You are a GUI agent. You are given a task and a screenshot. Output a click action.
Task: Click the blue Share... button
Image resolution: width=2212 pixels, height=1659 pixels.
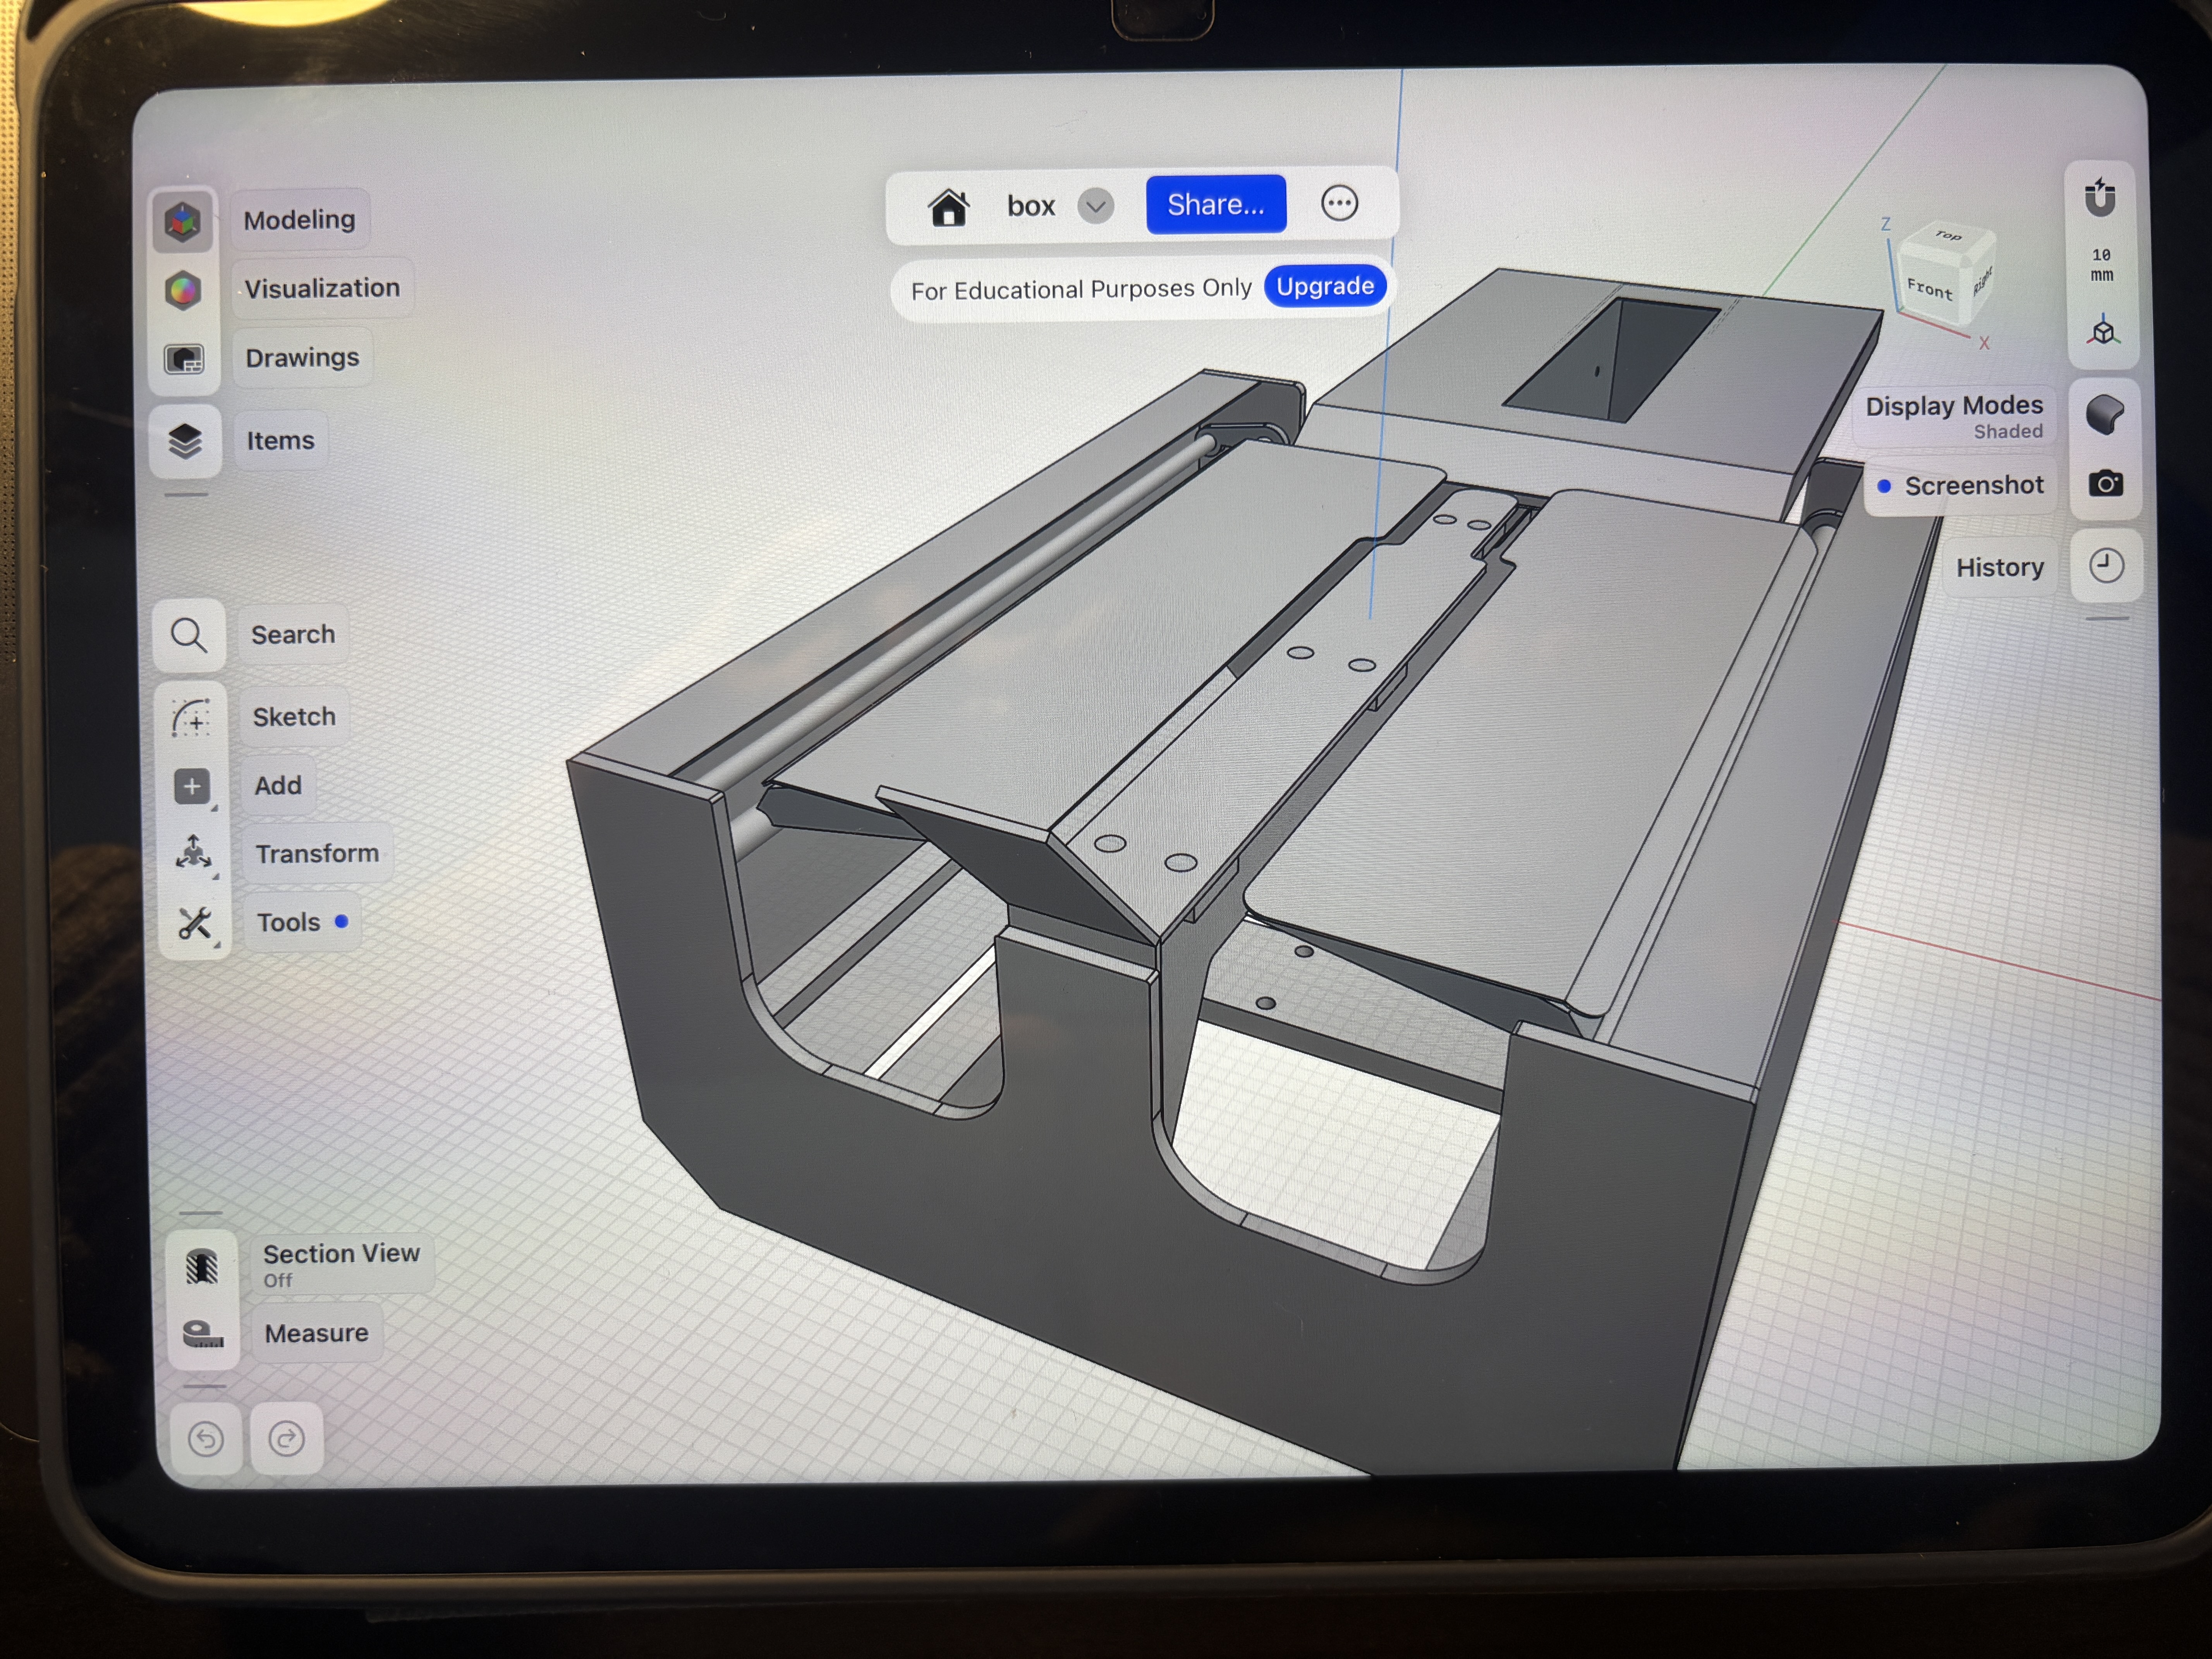pos(1216,204)
